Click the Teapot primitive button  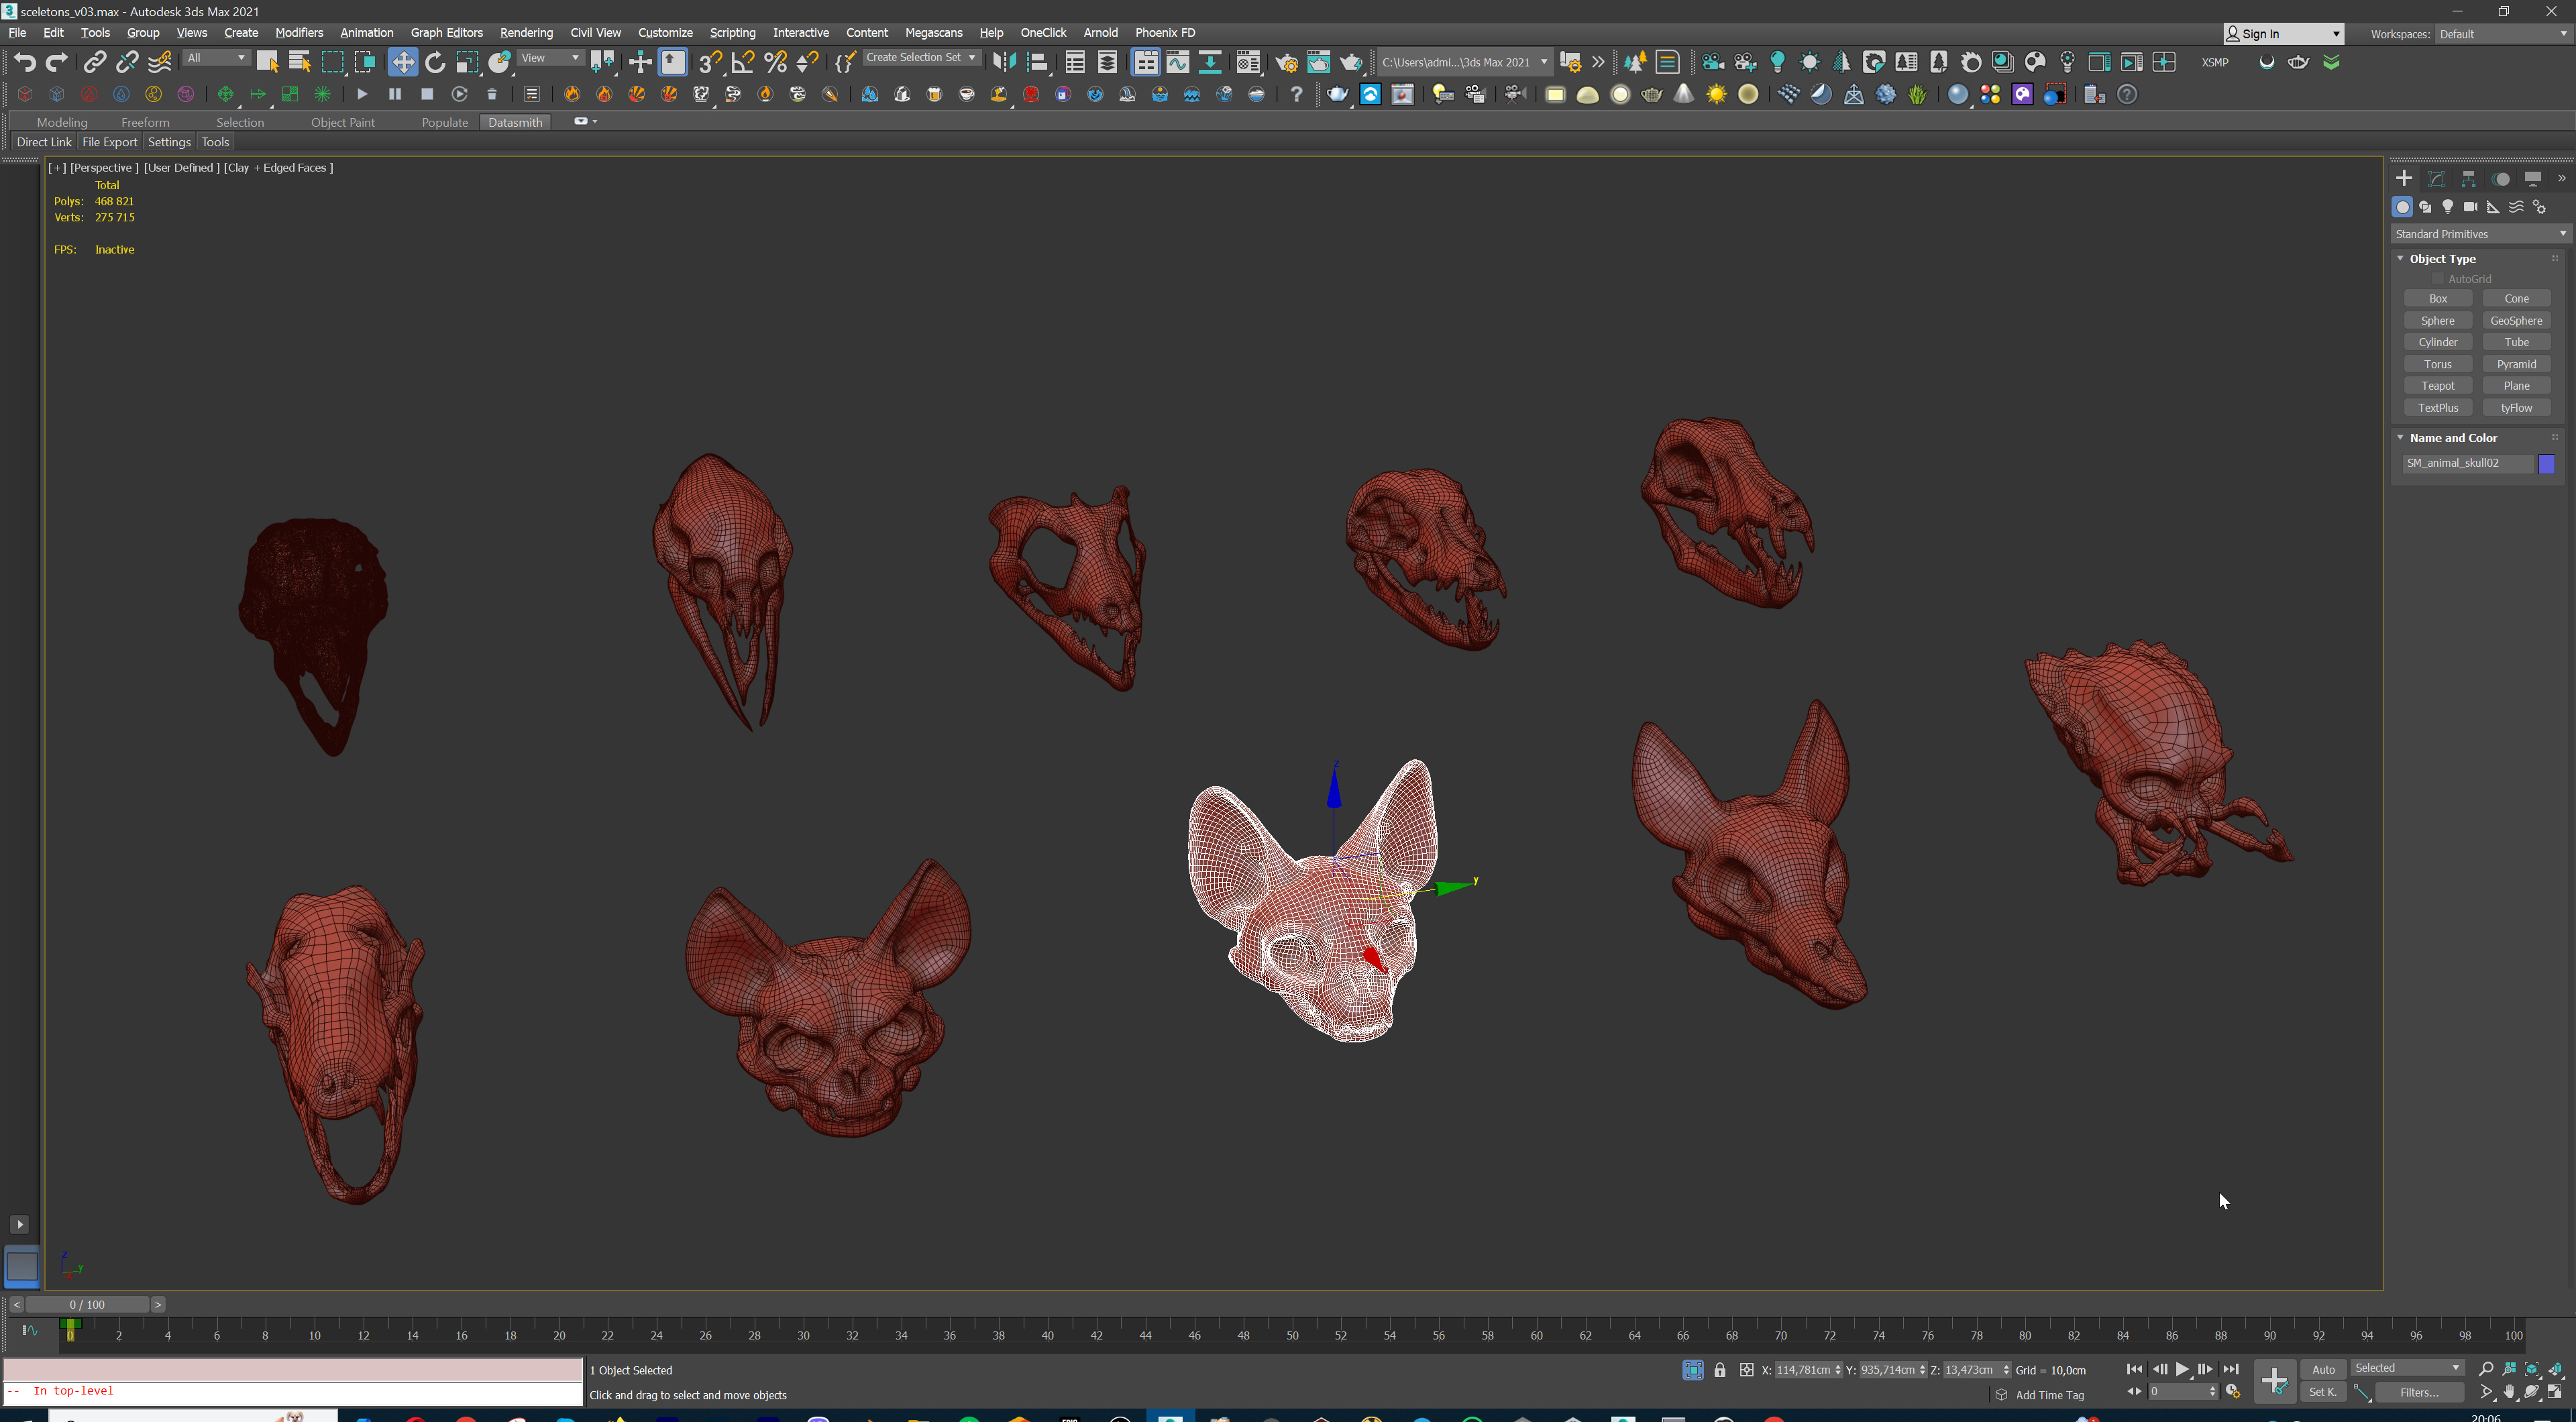tap(2438, 386)
